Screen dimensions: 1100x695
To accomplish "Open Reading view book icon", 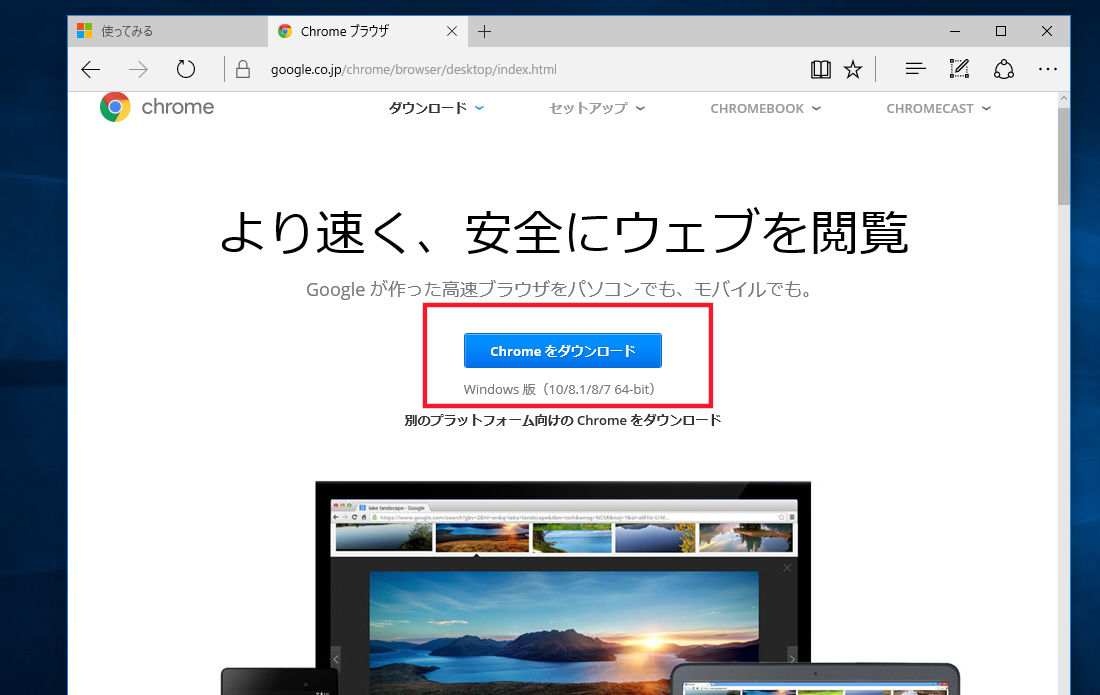I will pos(821,69).
